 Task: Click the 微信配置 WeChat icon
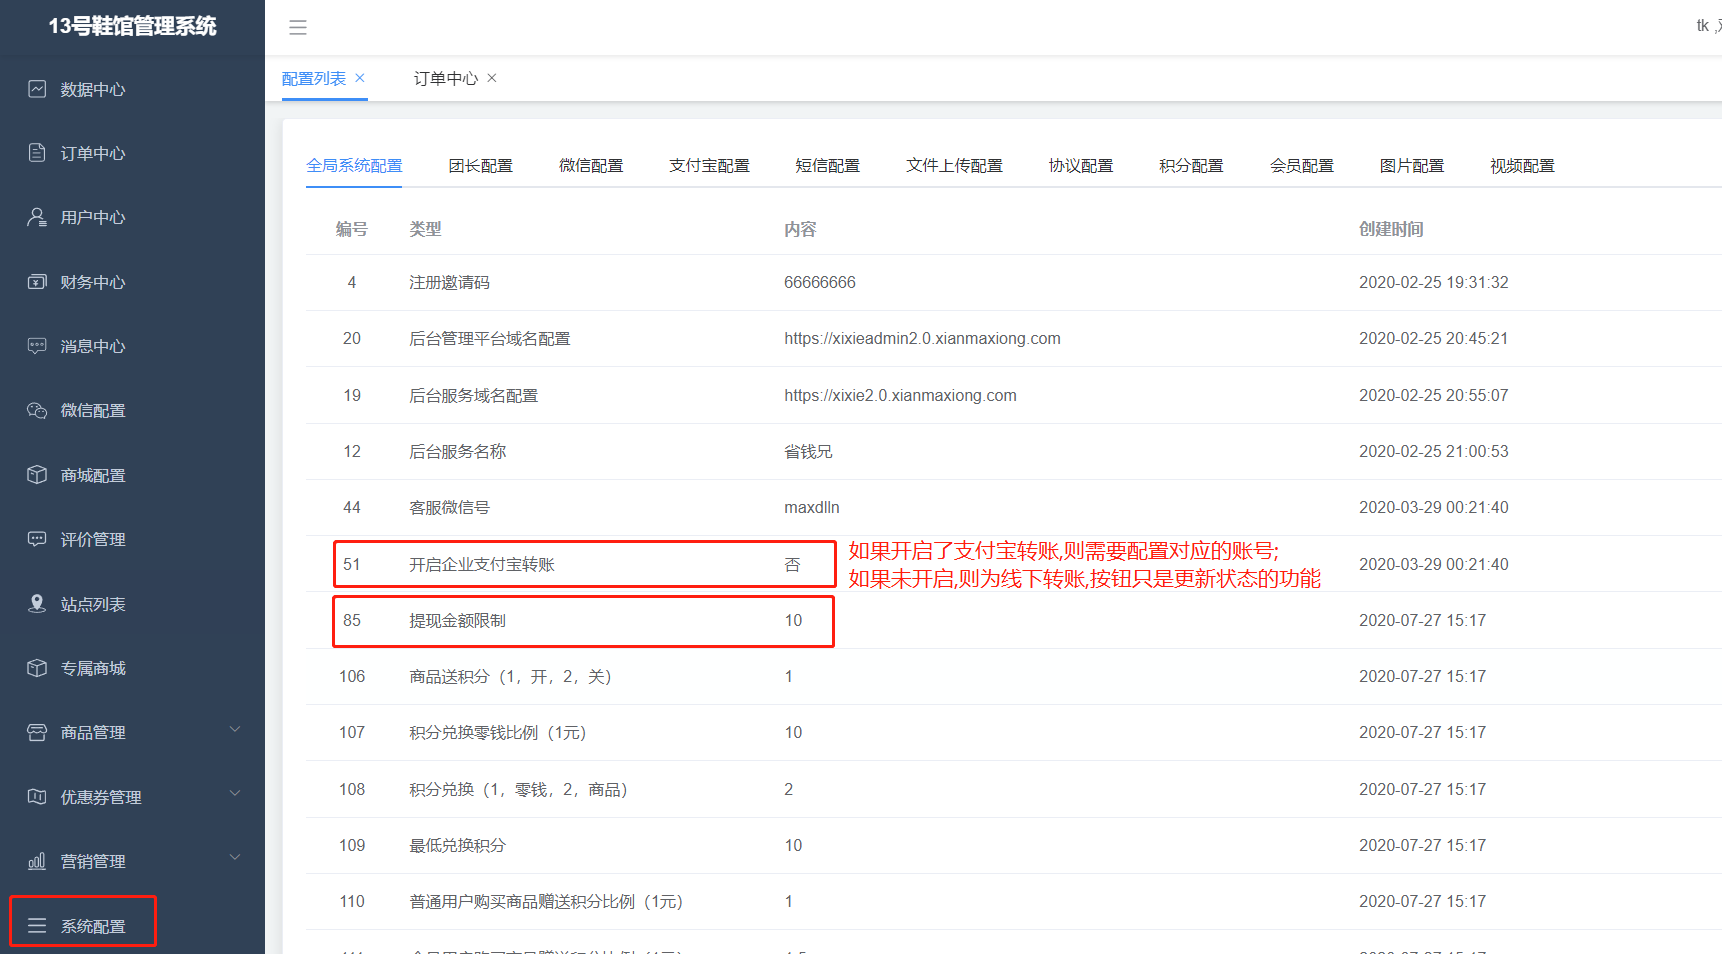[37, 410]
